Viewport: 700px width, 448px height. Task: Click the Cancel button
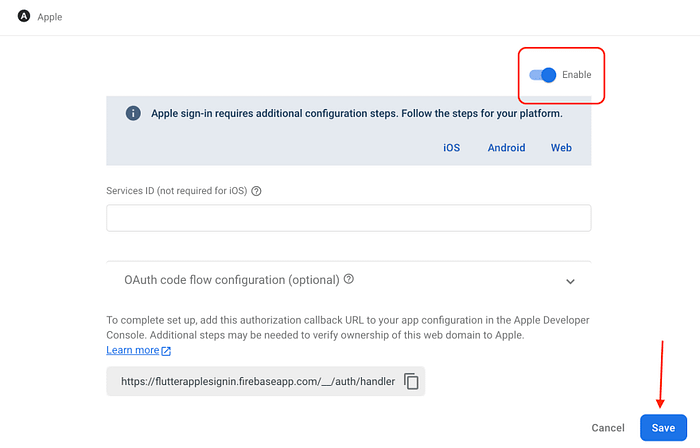[x=608, y=428]
